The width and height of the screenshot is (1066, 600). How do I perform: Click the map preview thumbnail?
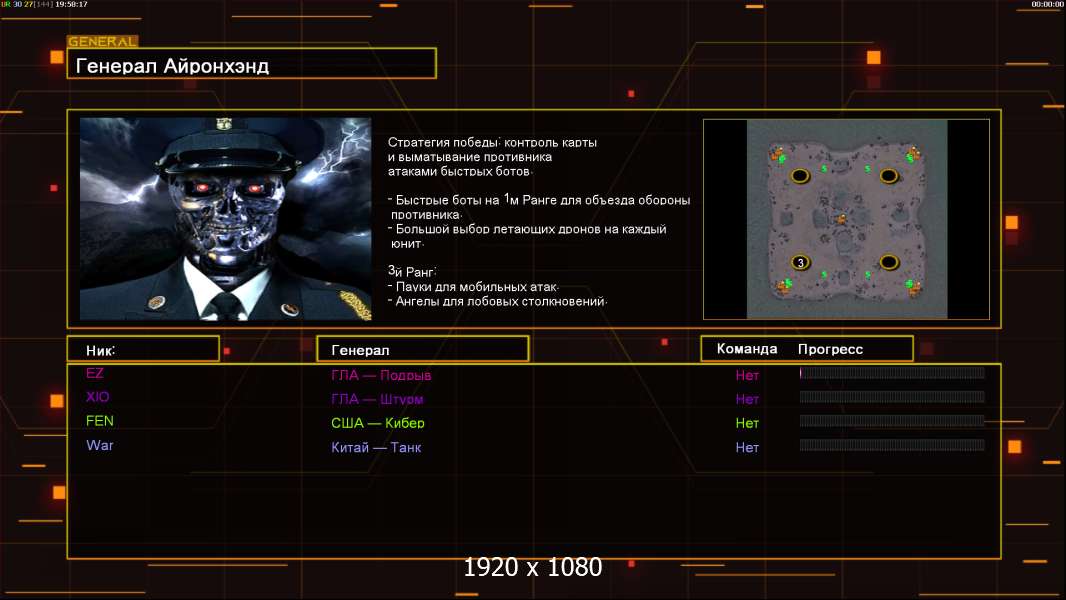click(x=846, y=219)
